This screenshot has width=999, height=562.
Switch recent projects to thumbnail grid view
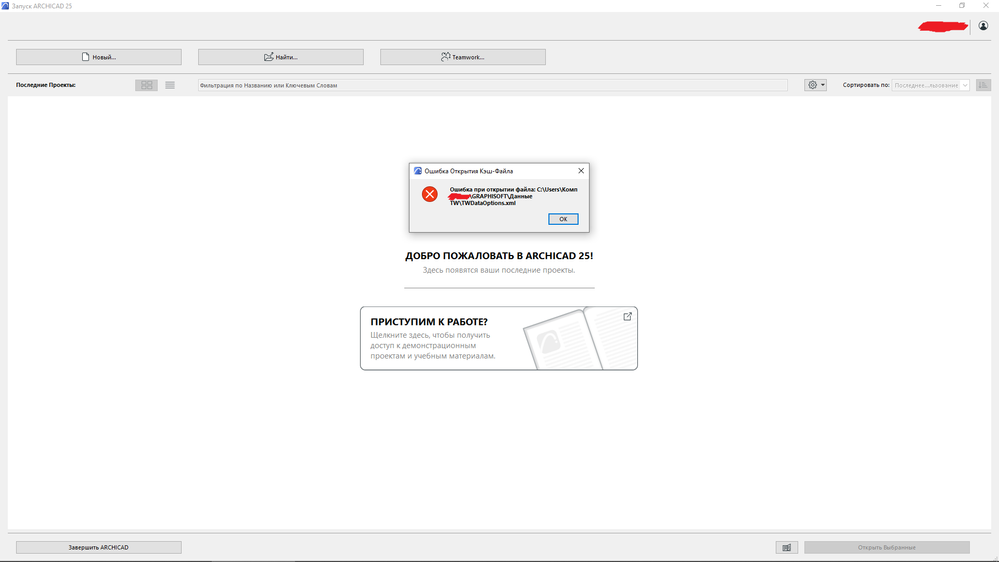pyautogui.click(x=147, y=85)
